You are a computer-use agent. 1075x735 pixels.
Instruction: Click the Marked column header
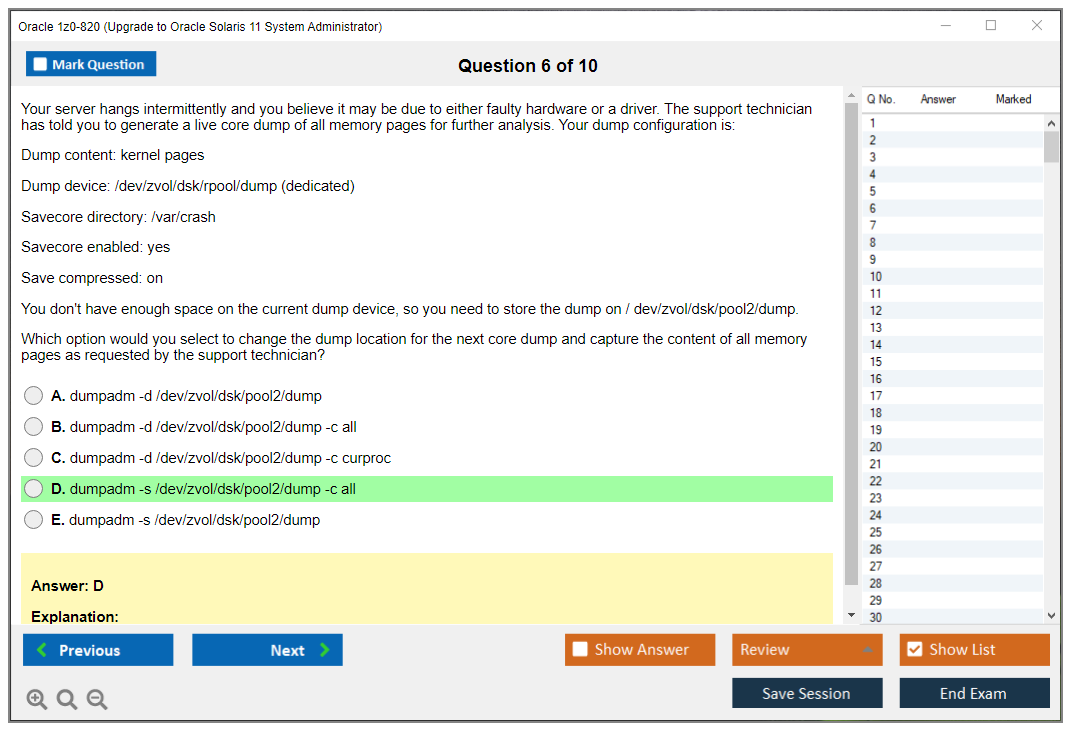click(1013, 99)
